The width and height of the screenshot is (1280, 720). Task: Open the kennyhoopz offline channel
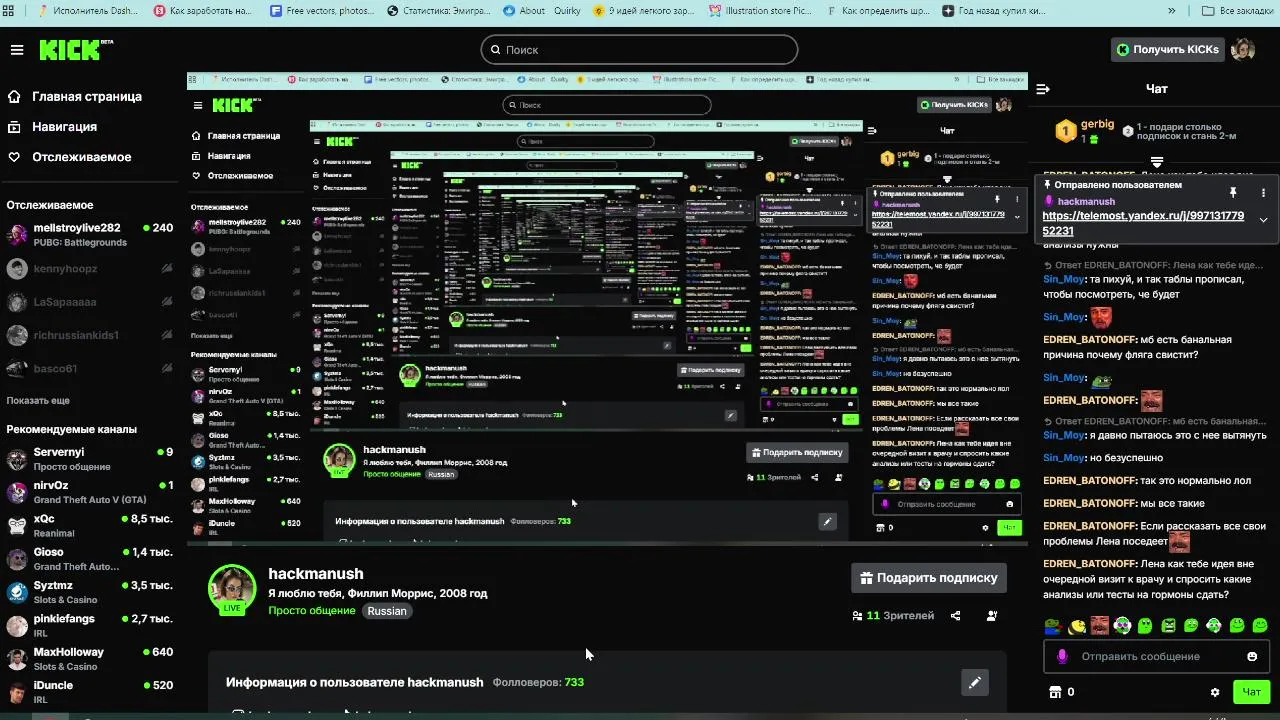tap(90, 268)
